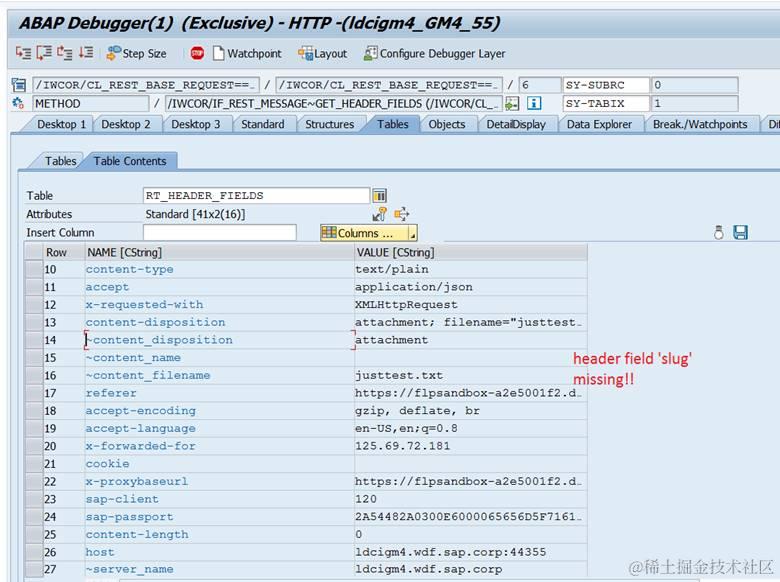Viewport: 780px width, 582px height.
Task: Select the Objects tab
Action: 447,124
